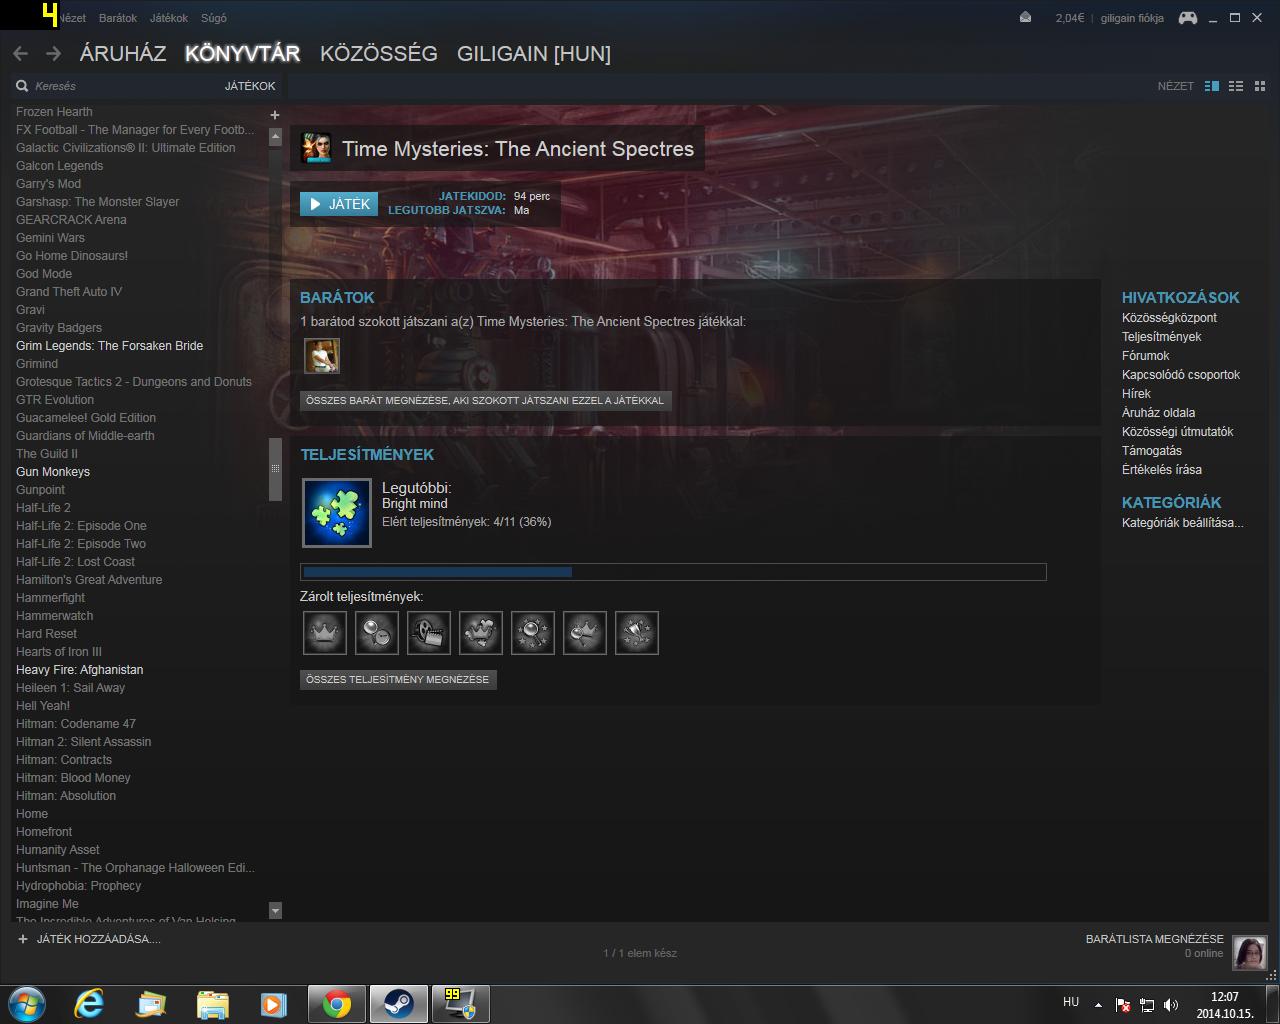The image size is (1280, 1024).
Task: Click the achievement progress bar
Action: click(673, 572)
